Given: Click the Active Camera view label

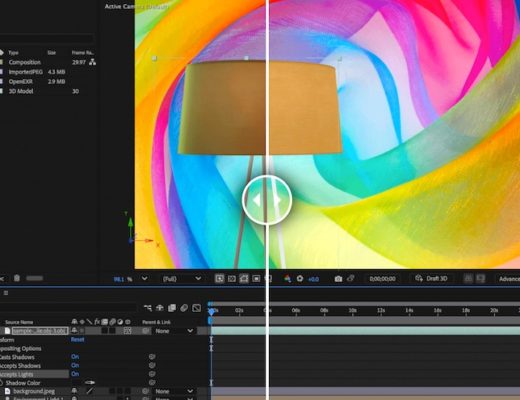Looking at the screenshot, I should pyautogui.click(x=137, y=6).
